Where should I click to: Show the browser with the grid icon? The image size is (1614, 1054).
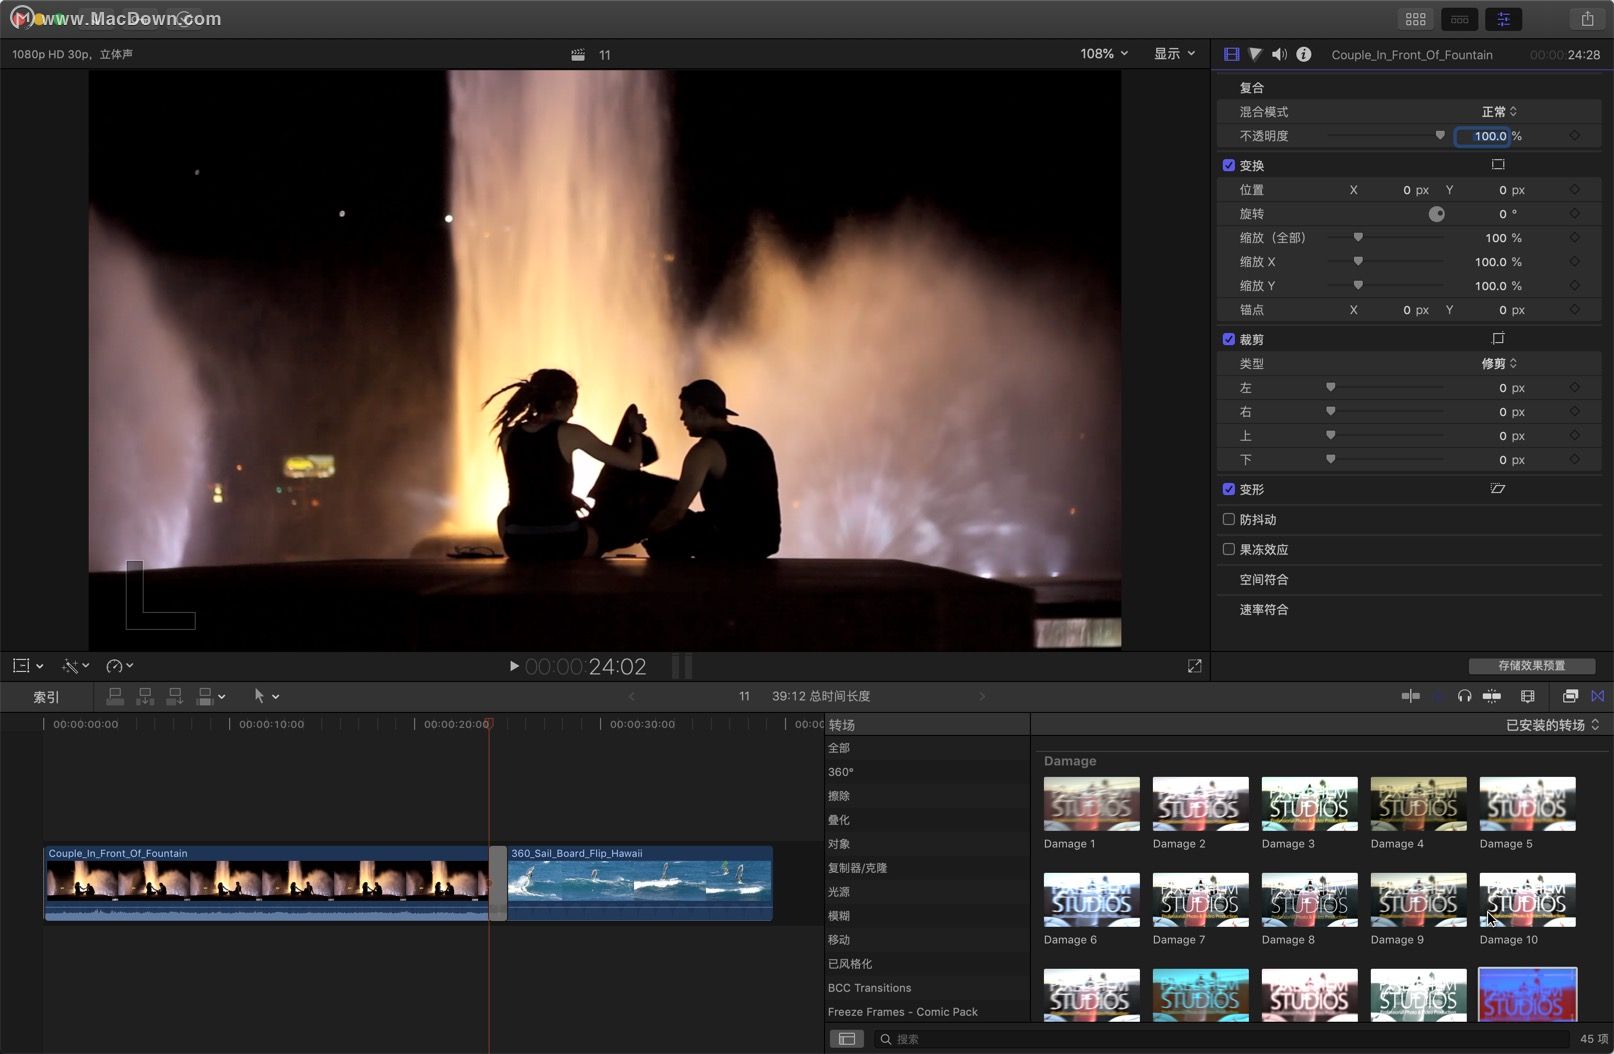pos(1415,19)
